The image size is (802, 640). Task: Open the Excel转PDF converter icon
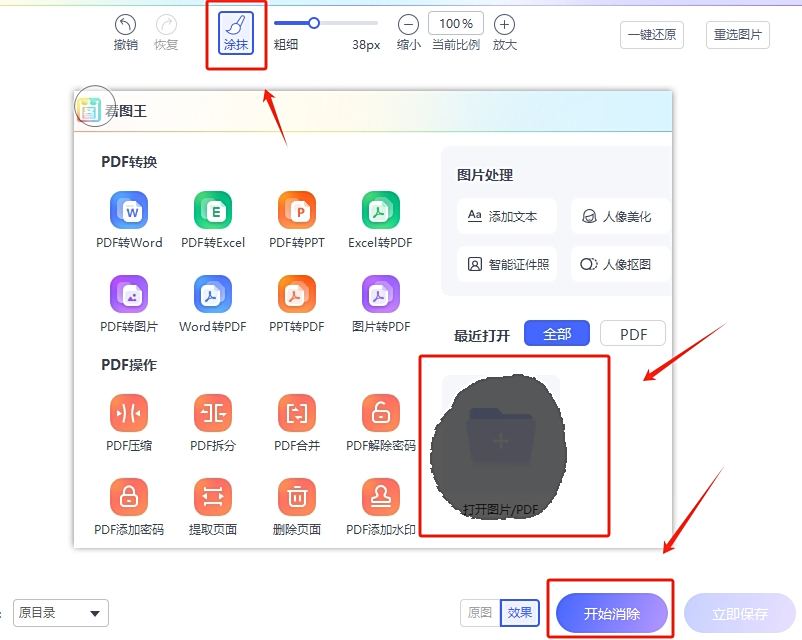coord(381,210)
